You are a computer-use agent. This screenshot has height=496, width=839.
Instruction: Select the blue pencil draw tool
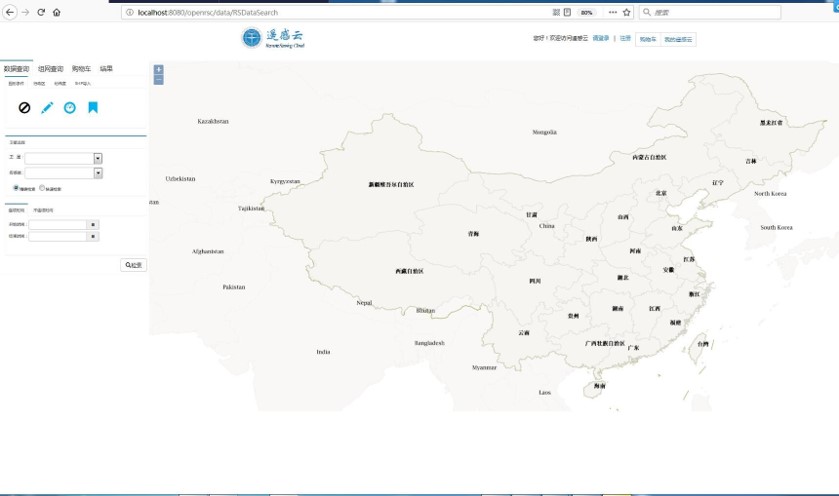point(47,108)
